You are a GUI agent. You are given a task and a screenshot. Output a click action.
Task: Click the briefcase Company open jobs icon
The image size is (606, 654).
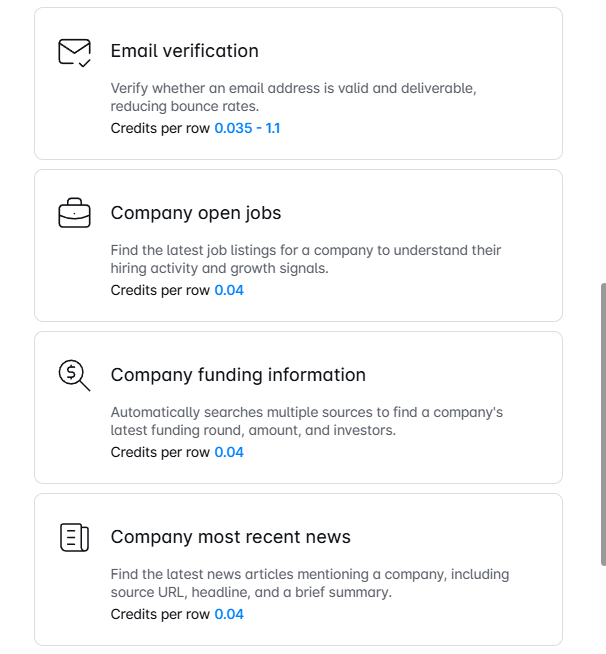point(74,213)
